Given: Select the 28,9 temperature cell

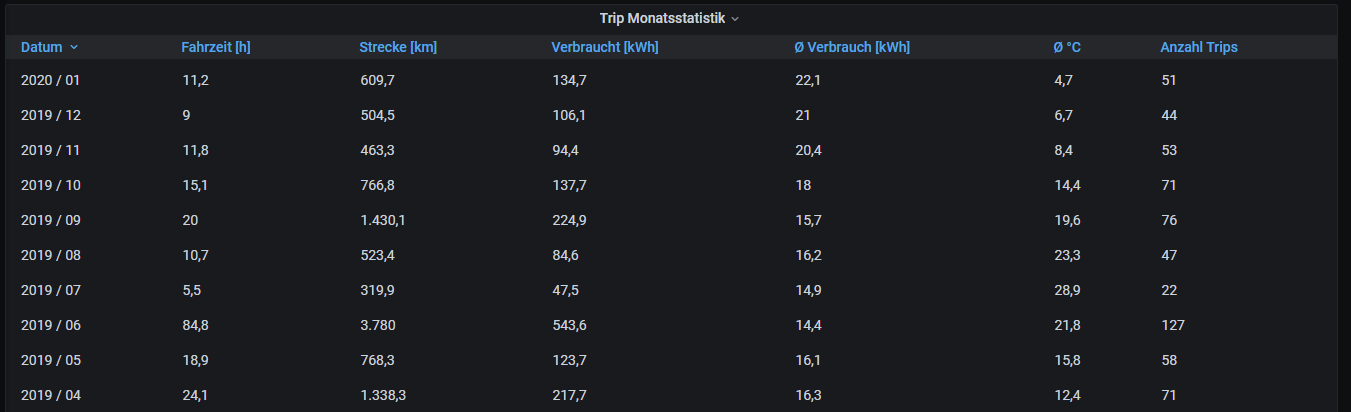Looking at the screenshot, I should coord(1066,290).
